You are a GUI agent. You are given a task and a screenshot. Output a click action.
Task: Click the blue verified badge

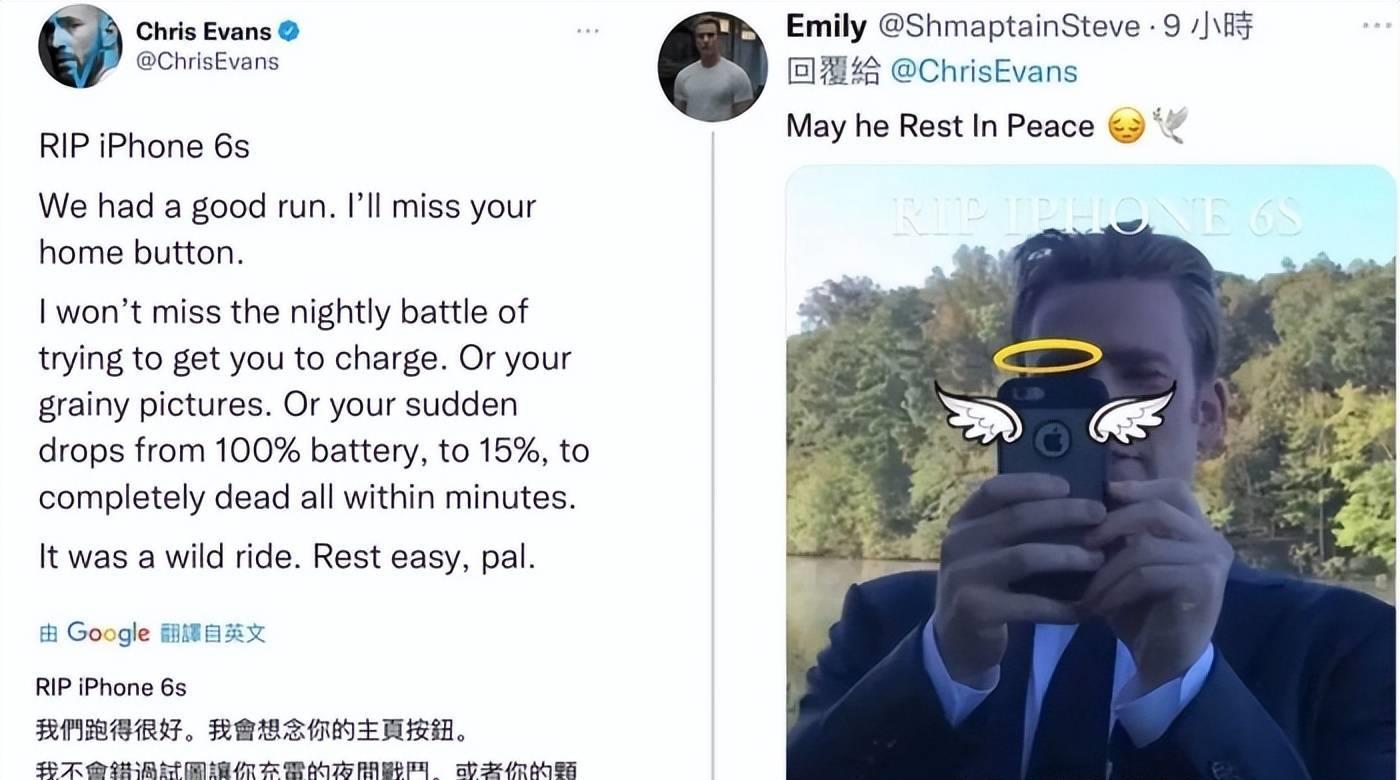coord(289,32)
